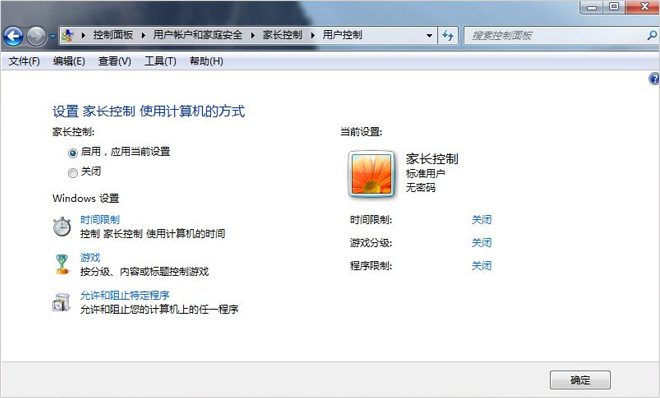This screenshot has height=398, width=660.
Task: Open the 查看(V) menu
Action: click(114, 61)
